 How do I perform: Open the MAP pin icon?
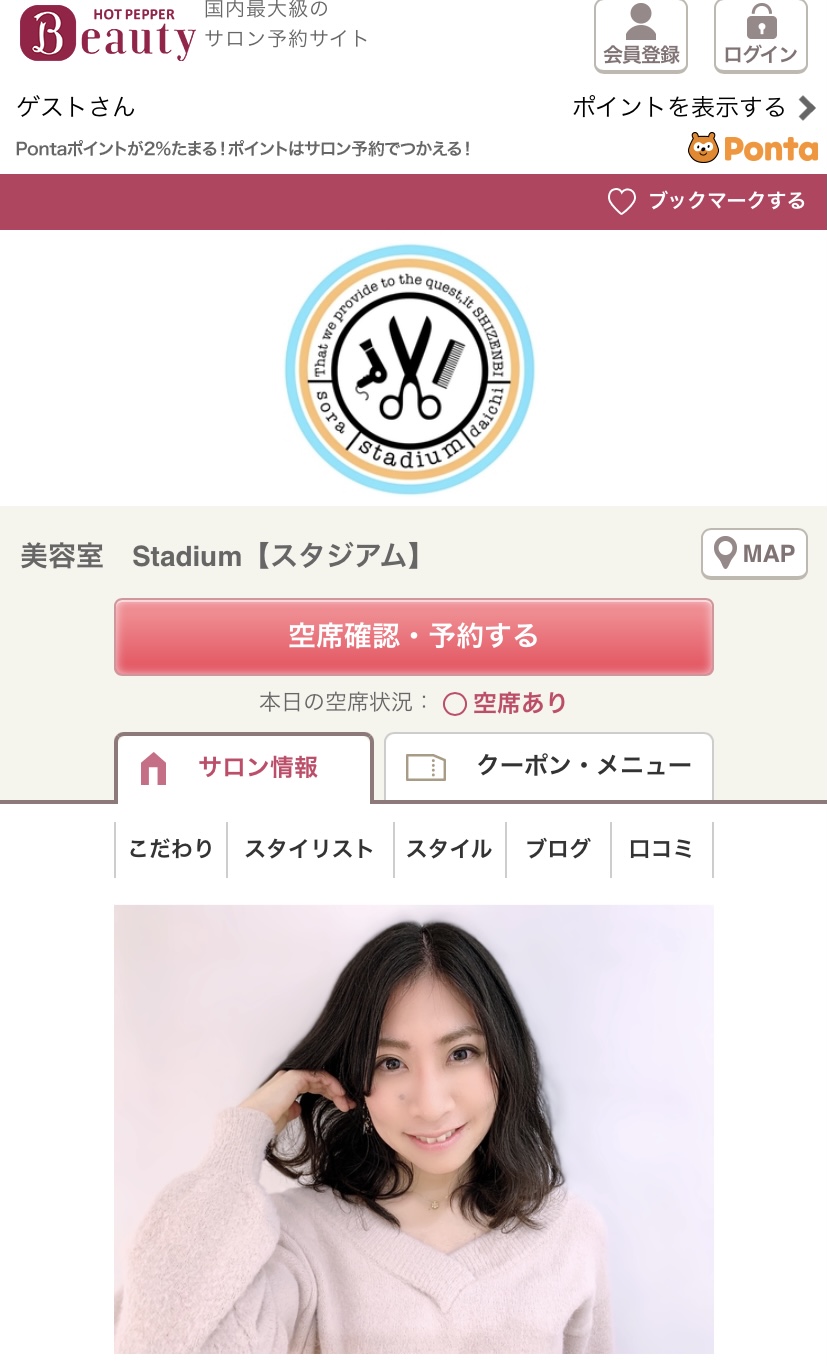point(726,553)
